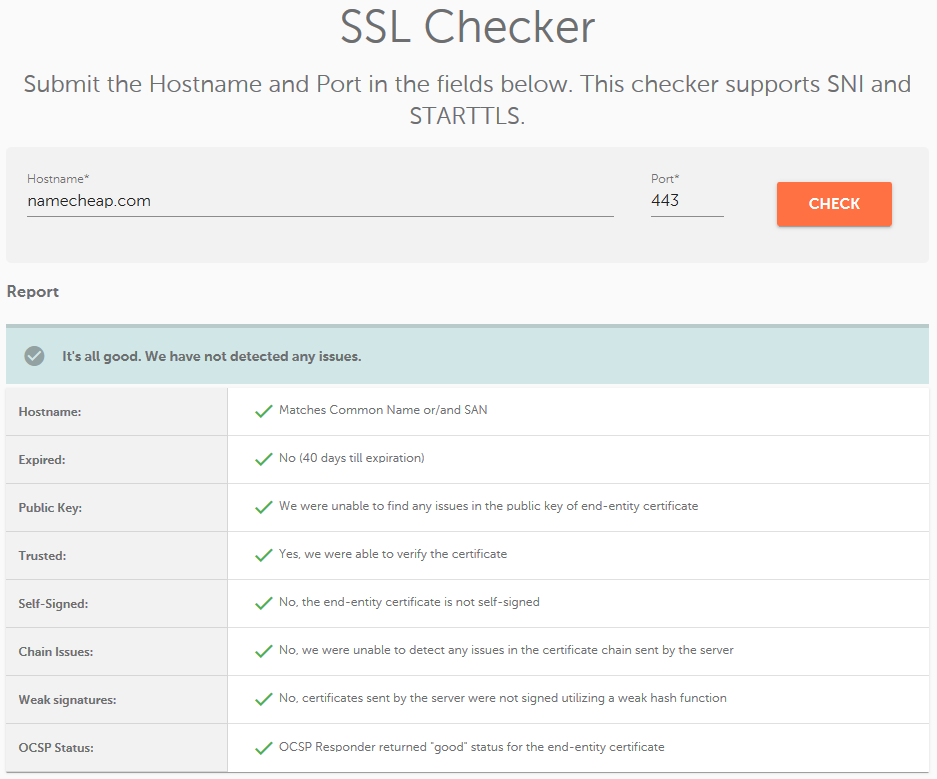
Task: Click the 'SSL Checker' page heading
Action: point(467,27)
